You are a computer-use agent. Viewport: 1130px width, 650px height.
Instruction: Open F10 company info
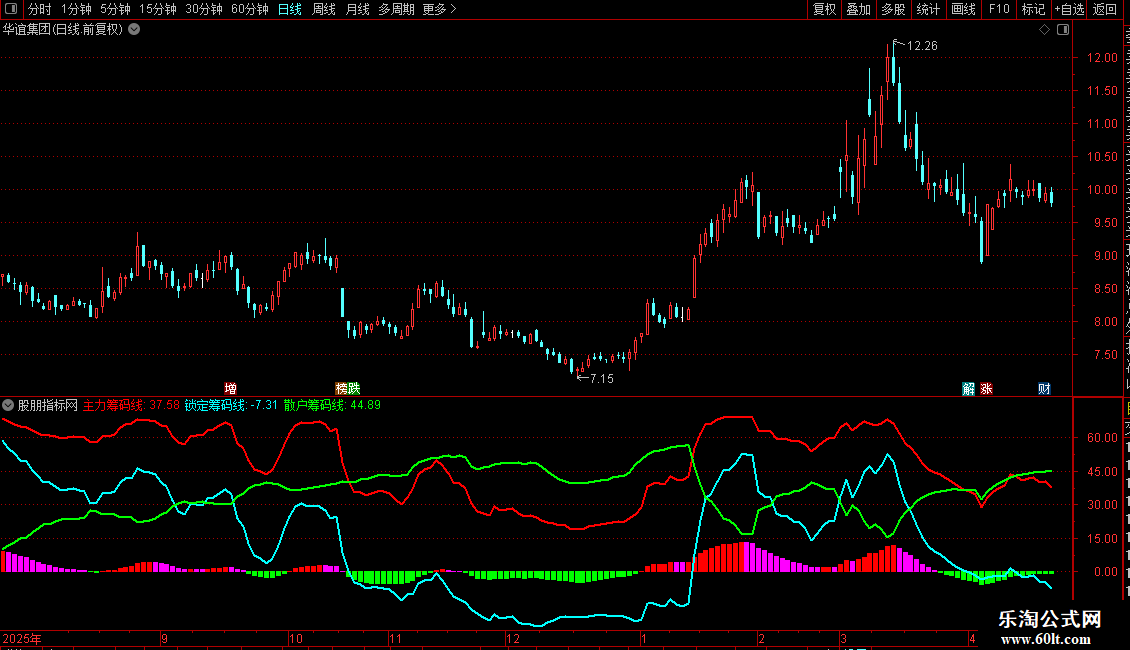pyautogui.click(x=999, y=9)
